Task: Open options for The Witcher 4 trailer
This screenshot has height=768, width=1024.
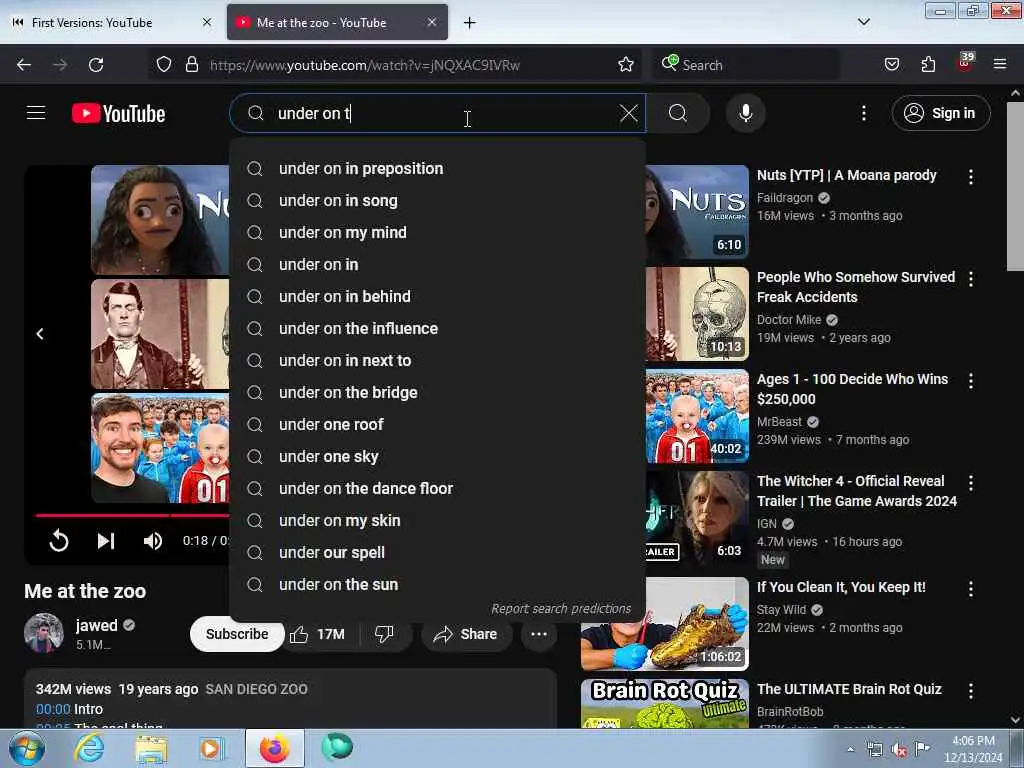Action: pos(970,483)
